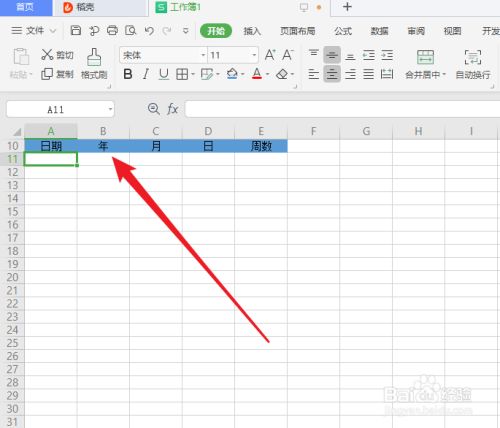Increase indent icon

387,55
